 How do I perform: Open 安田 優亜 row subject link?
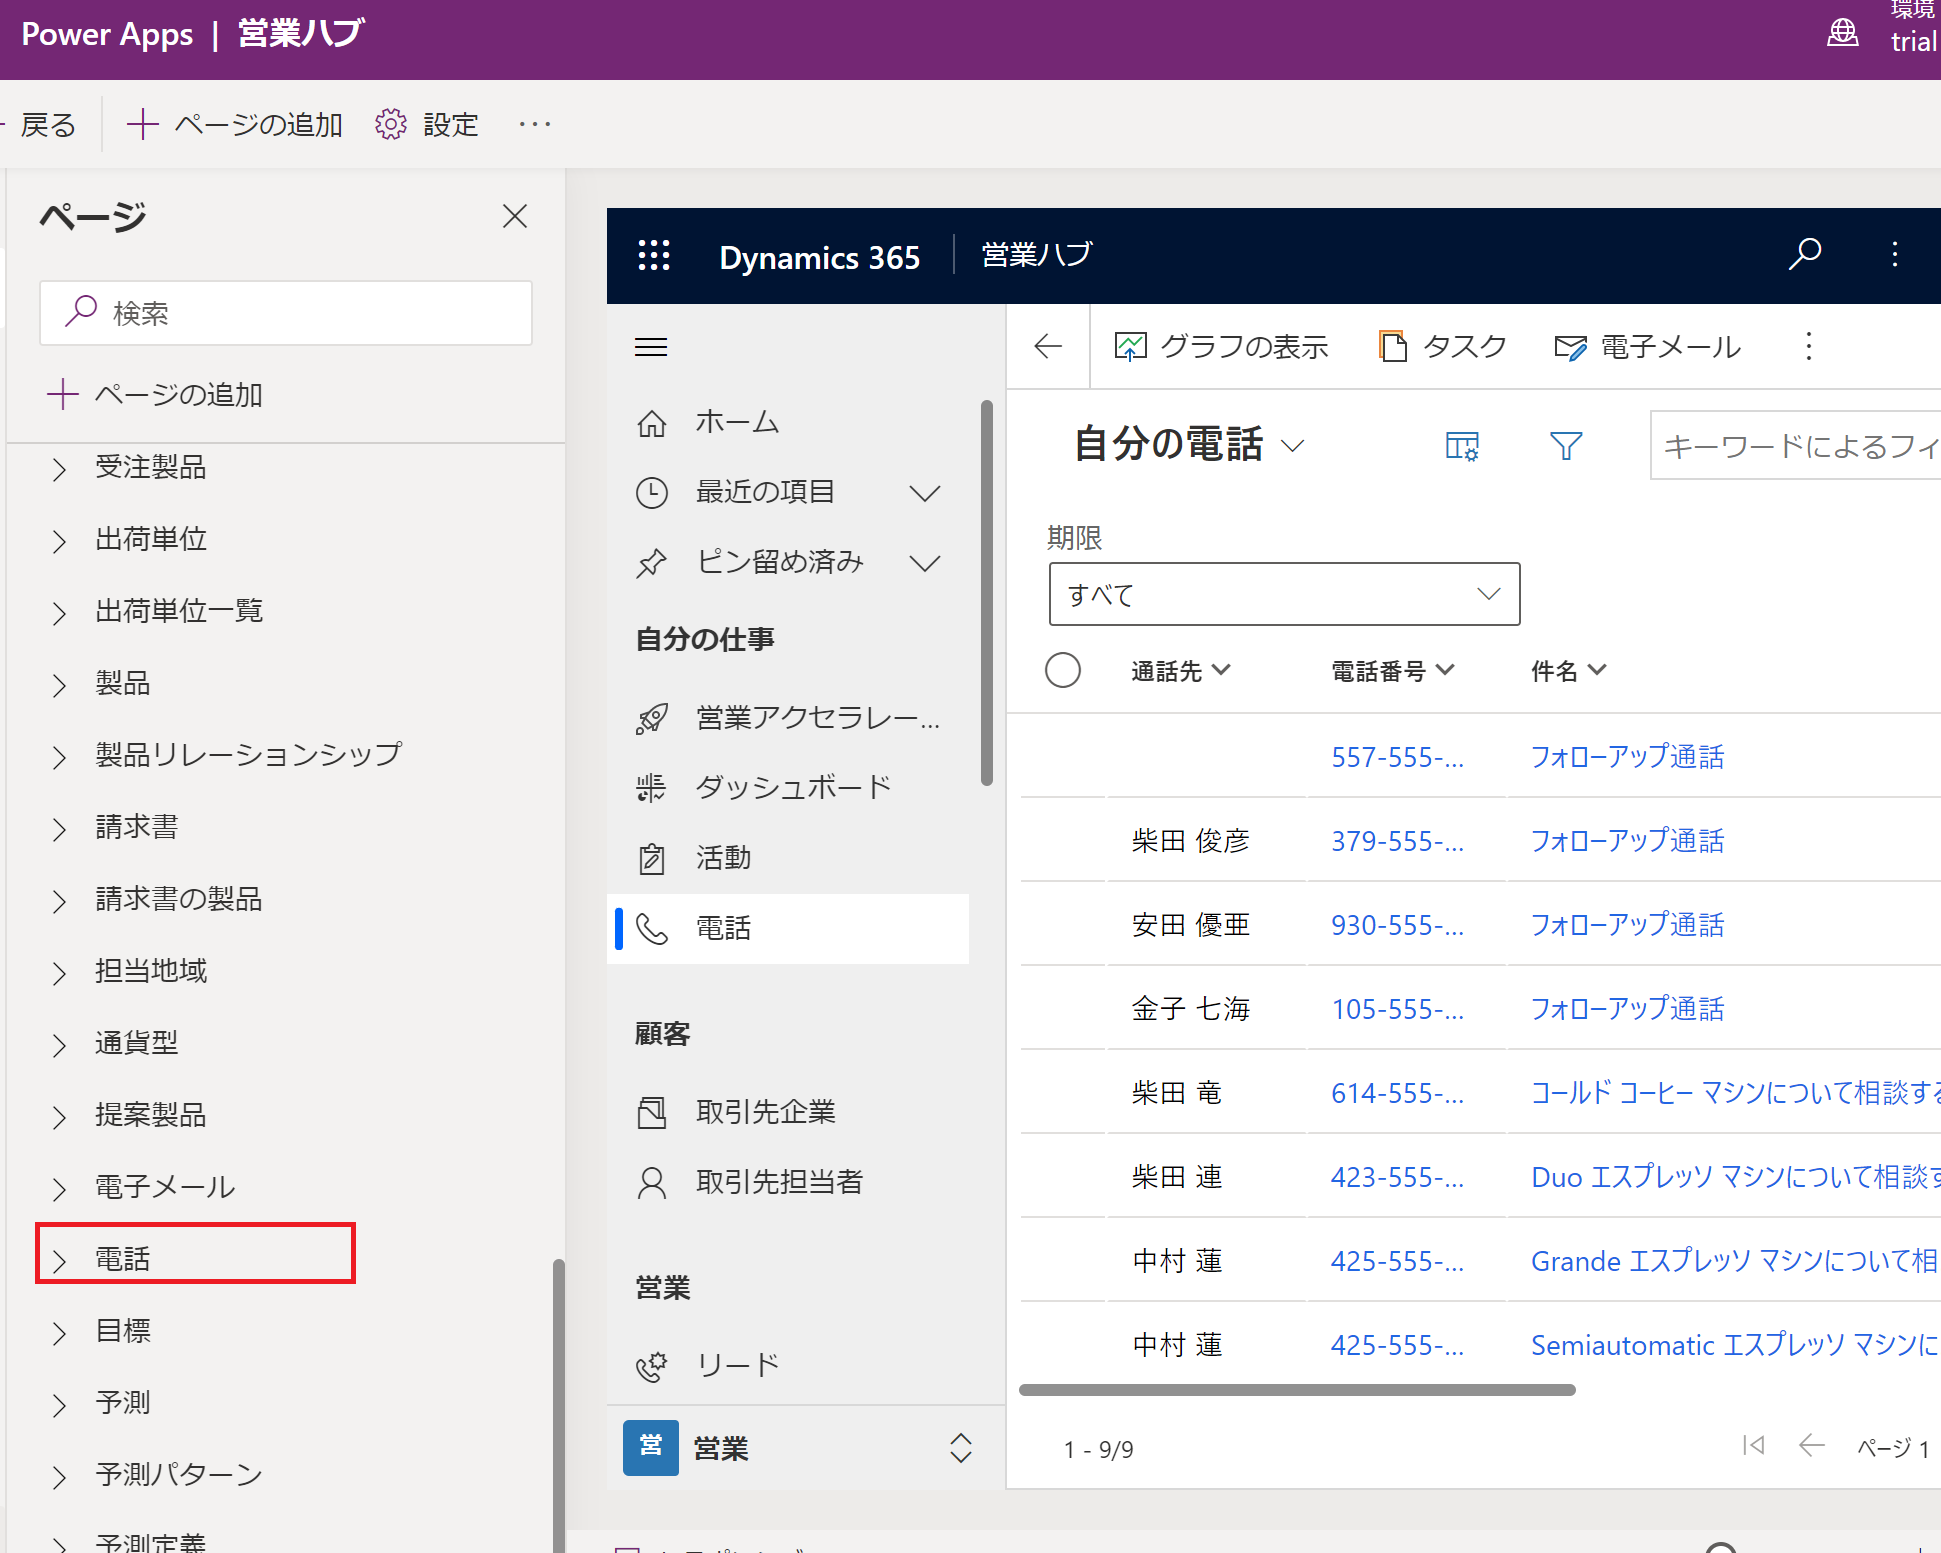pyautogui.click(x=1627, y=925)
